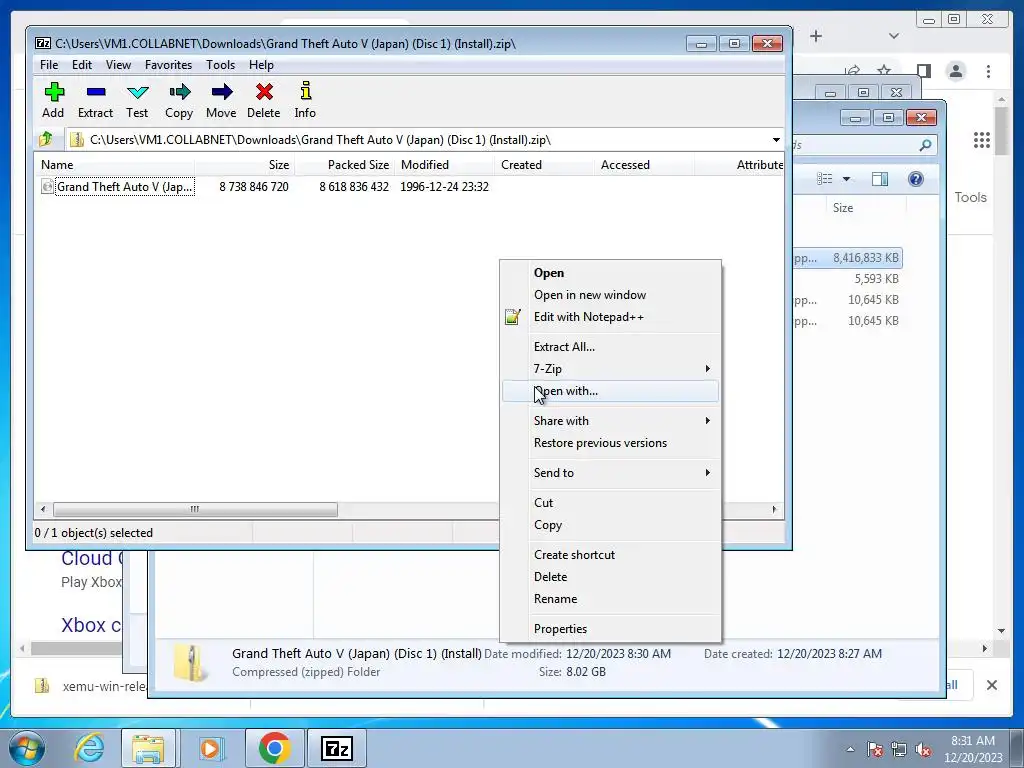The width and height of the screenshot is (1024, 768).
Task: Sort by the Modified column header
Action: 444,165
